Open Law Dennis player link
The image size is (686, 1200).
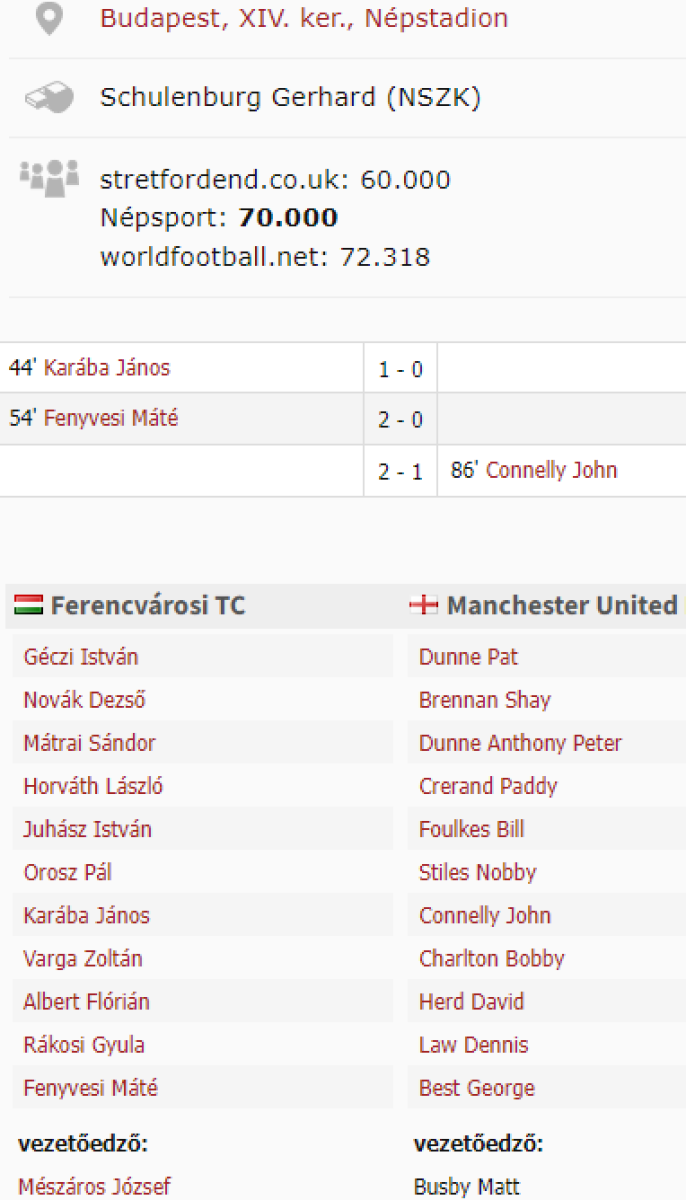(473, 1044)
